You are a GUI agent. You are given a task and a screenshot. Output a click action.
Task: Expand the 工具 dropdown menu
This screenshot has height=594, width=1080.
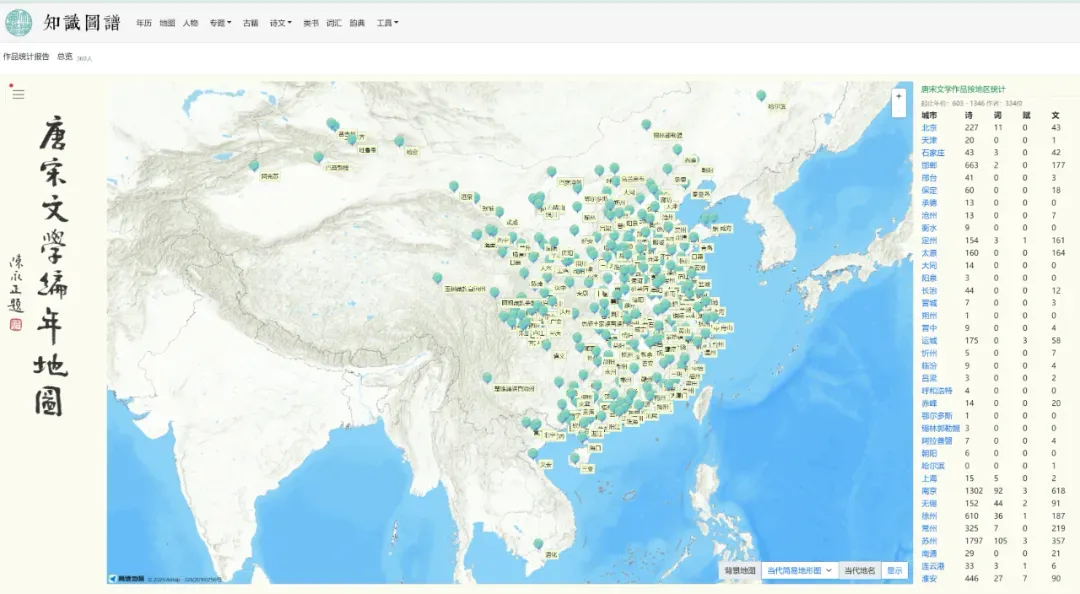(387, 23)
